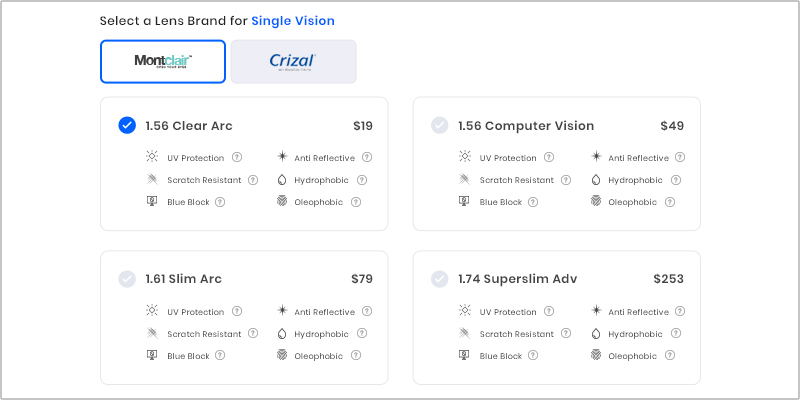Open Anti Reflective help in 1.74 Superslim Adv
Screen dimensions: 800x400
click(x=680, y=311)
